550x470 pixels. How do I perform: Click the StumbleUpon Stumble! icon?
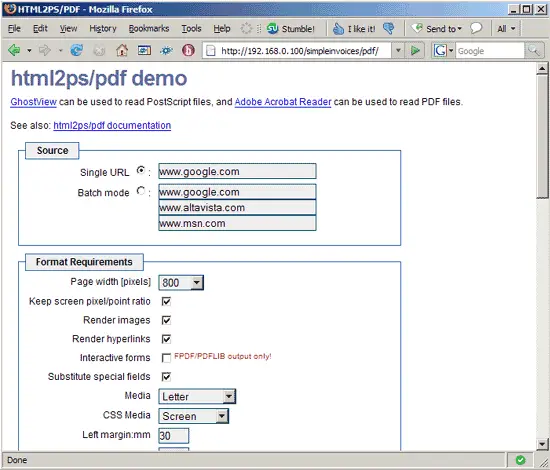tap(273, 28)
